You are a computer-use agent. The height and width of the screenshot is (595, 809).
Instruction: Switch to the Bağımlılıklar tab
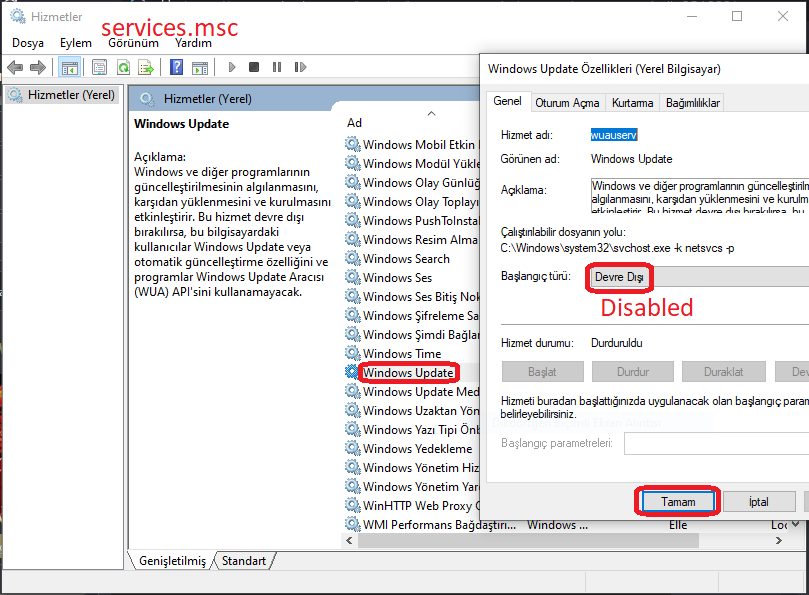coord(692,103)
